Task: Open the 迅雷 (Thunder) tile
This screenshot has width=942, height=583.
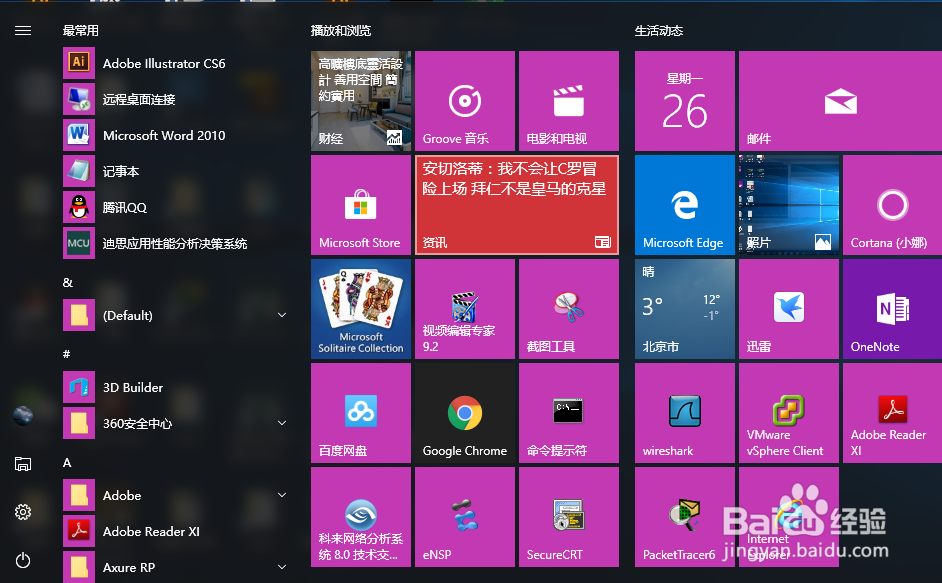Action: [x=789, y=309]
